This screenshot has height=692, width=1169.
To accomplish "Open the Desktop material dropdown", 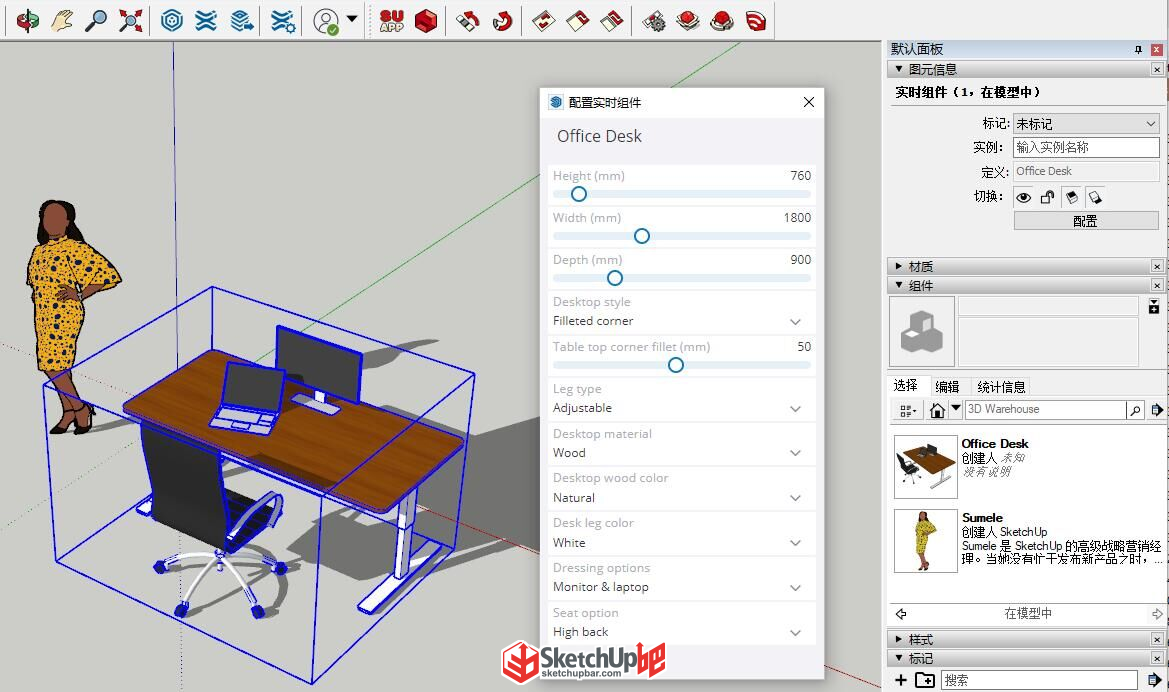I will point(681,453).
